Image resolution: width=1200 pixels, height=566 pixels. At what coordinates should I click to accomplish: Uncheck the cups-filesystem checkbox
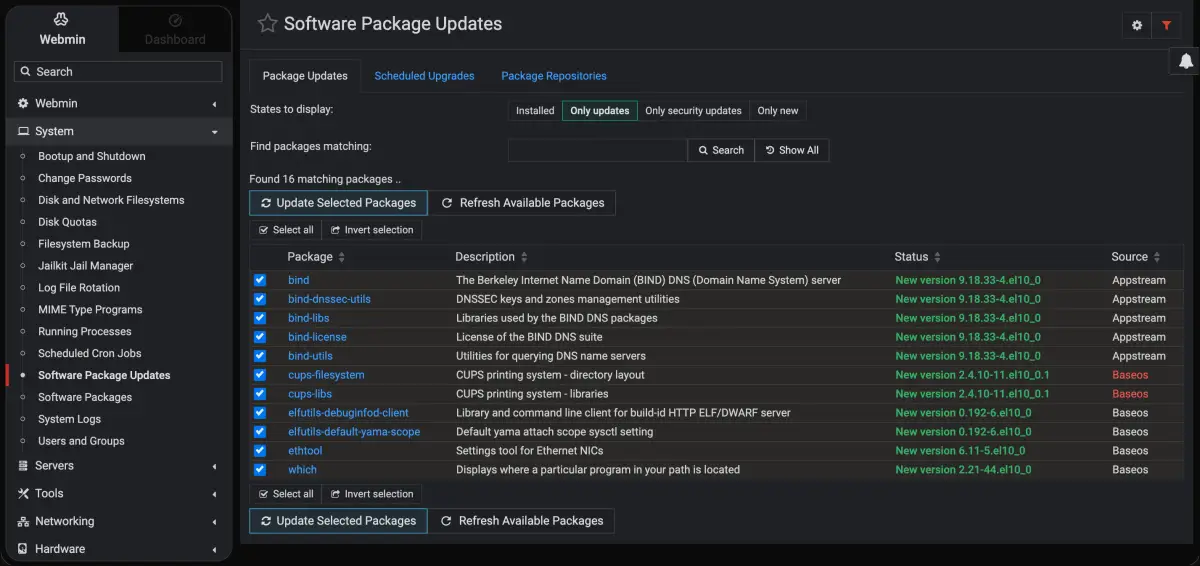(x=260, y=375)
